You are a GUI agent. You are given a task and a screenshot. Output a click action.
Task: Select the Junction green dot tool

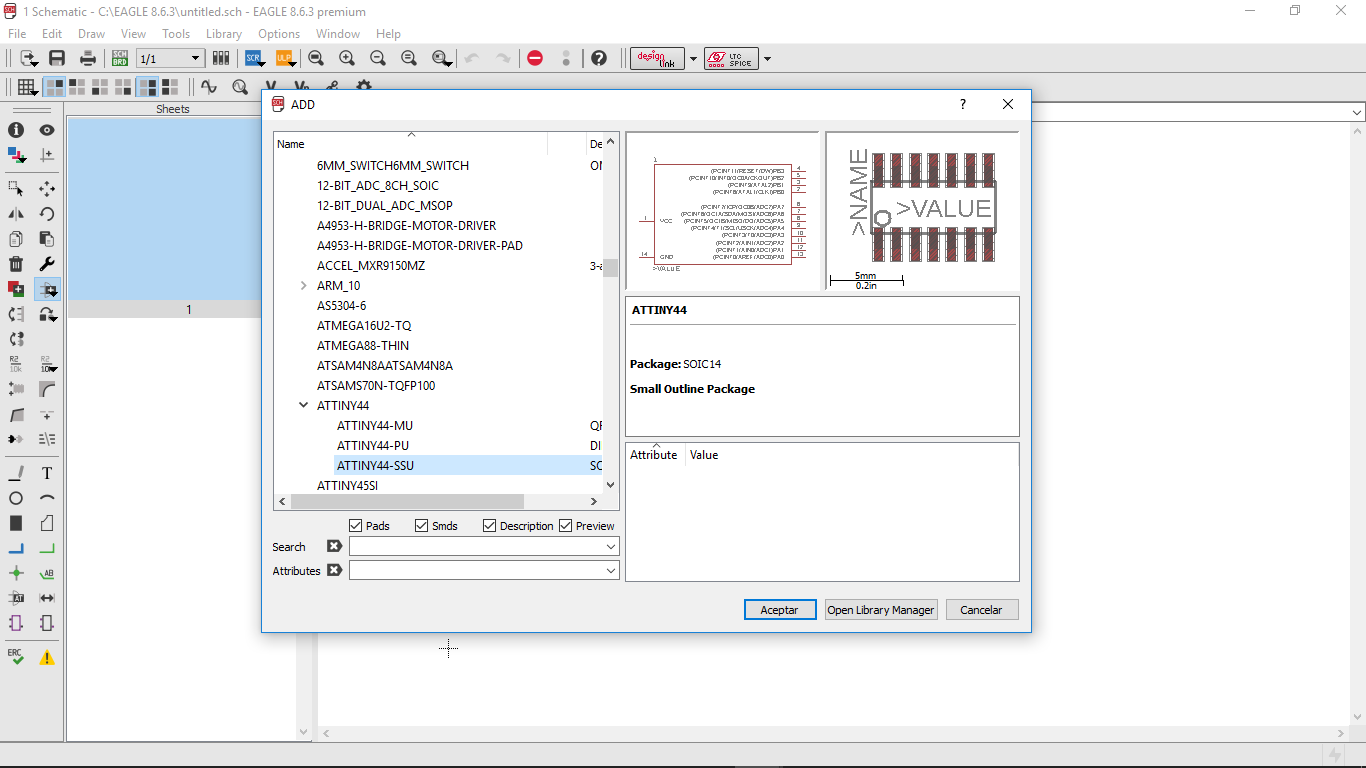(x=16, y=573)
